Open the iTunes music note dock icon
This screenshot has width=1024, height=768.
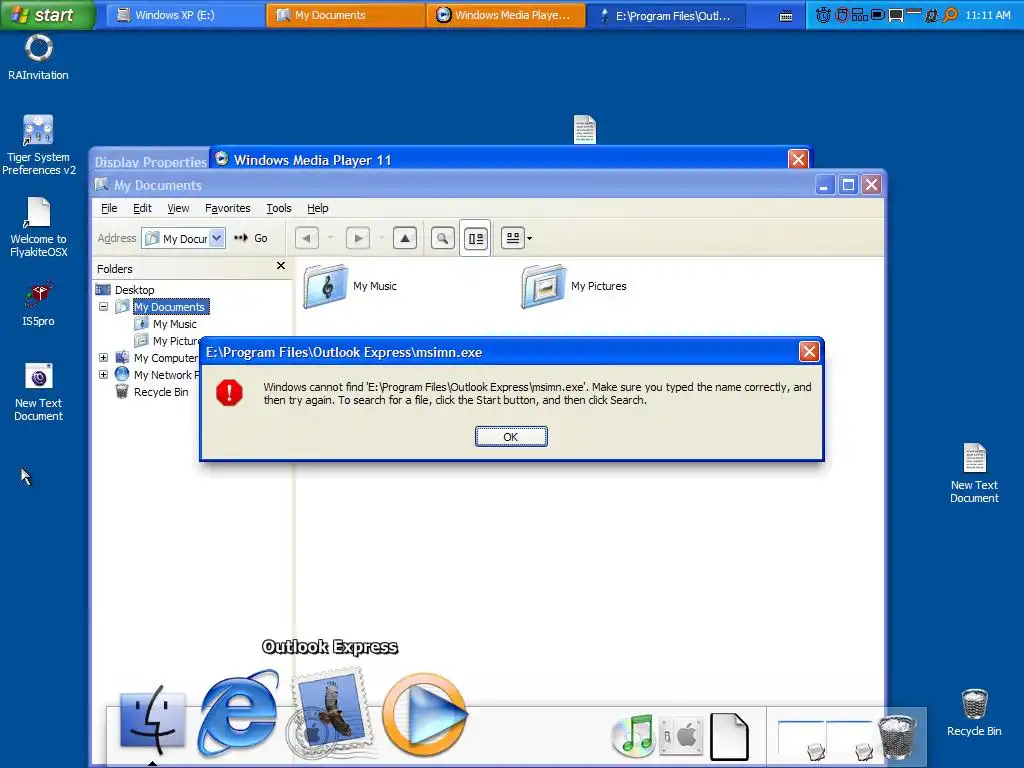[x=633, y=736]
